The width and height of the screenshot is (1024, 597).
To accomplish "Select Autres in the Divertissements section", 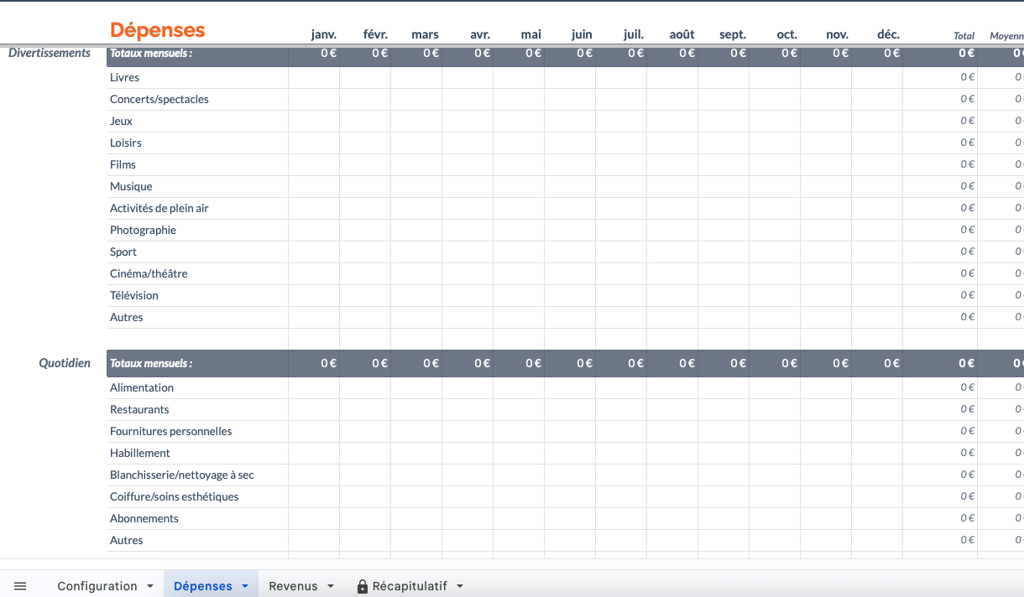I will [x=127, y=317].
